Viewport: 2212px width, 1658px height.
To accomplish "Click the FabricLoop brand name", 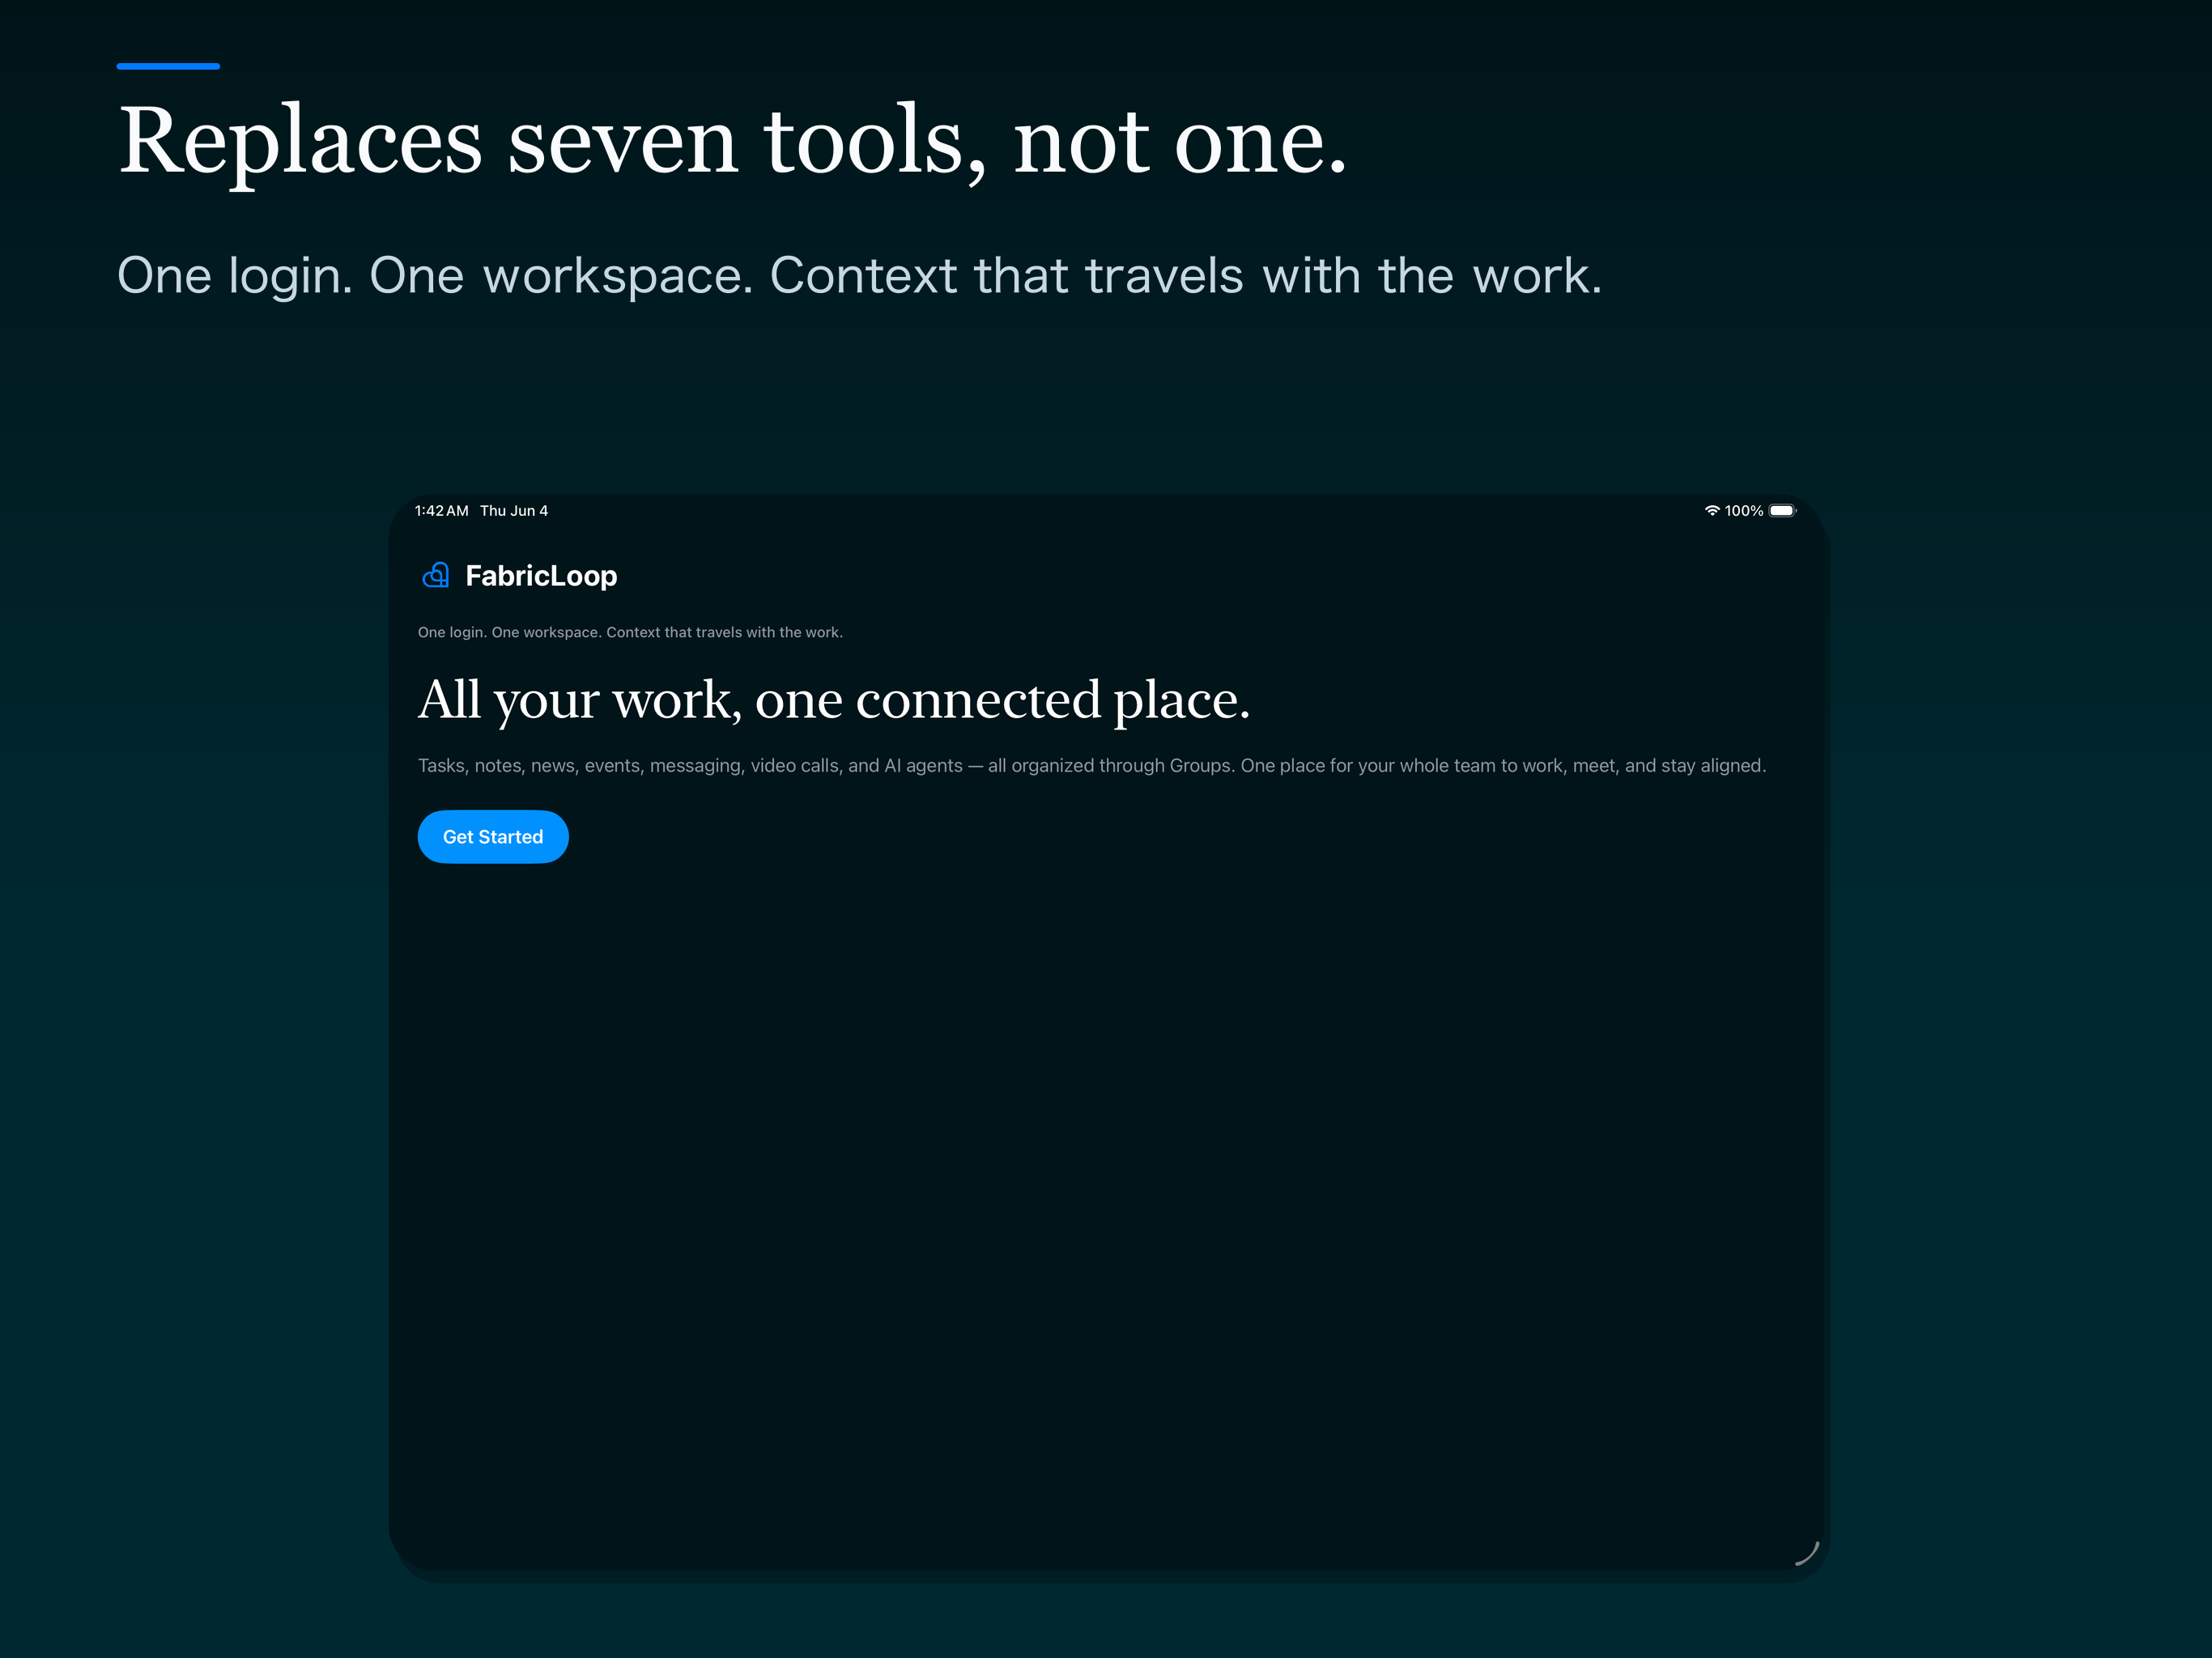I will click(x=541, y=576).
